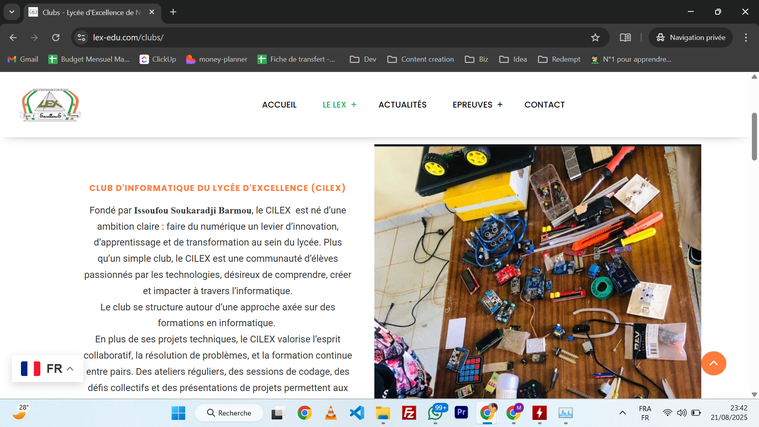This screenshot has width=759, height=427.
Task: Expand the EPREUVES submenu plus sign
Action: coord(500,105)
